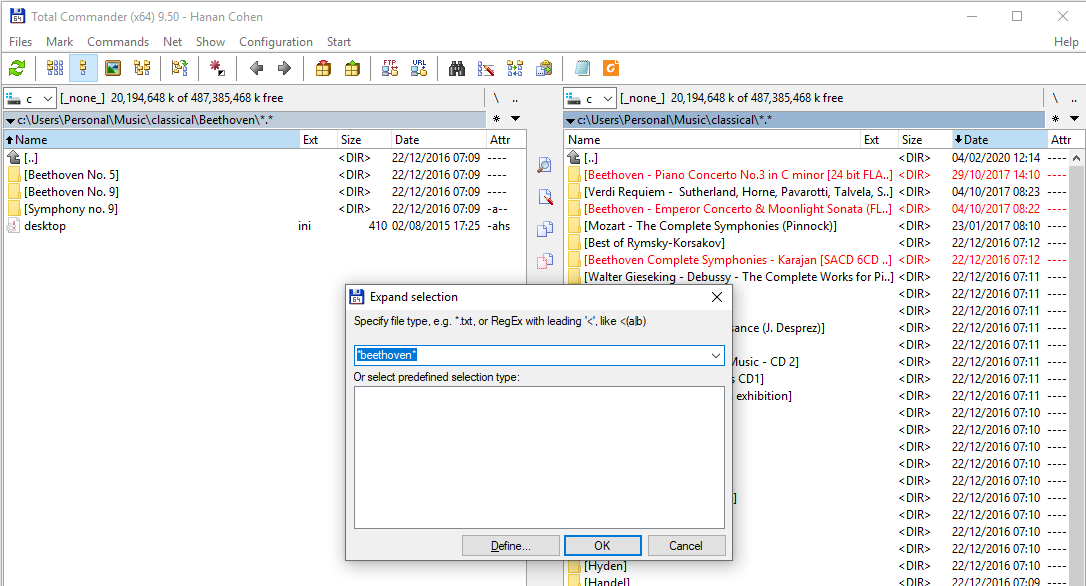Click the Define... button

[x=510, y=546]
